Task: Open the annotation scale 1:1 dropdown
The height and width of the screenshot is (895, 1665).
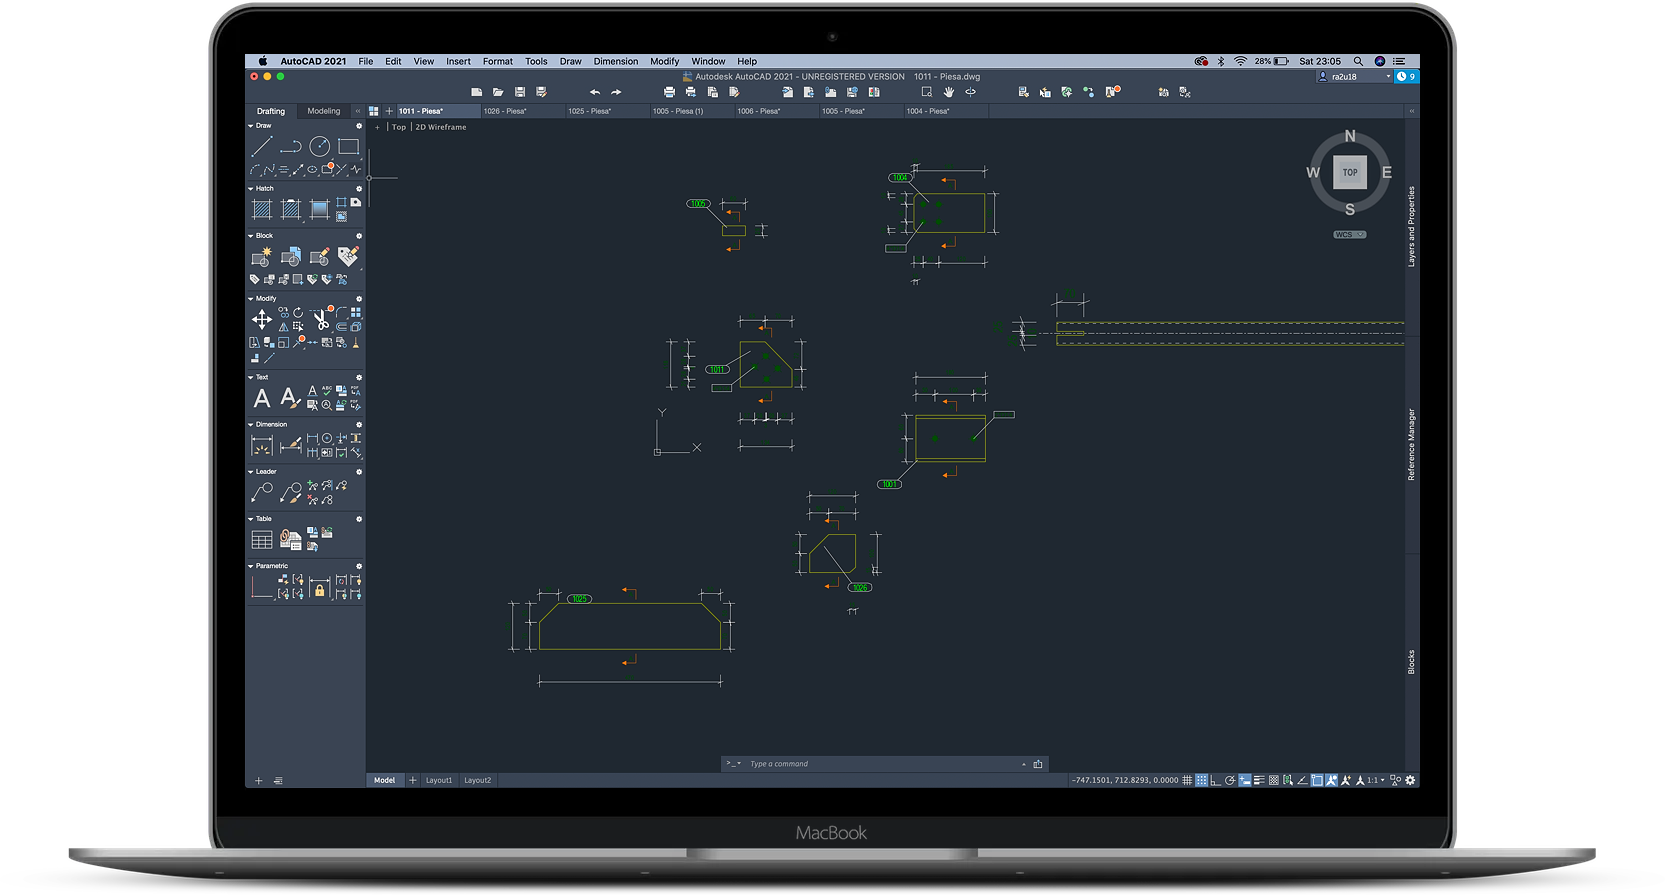Action: click(x=1376, y=780)
